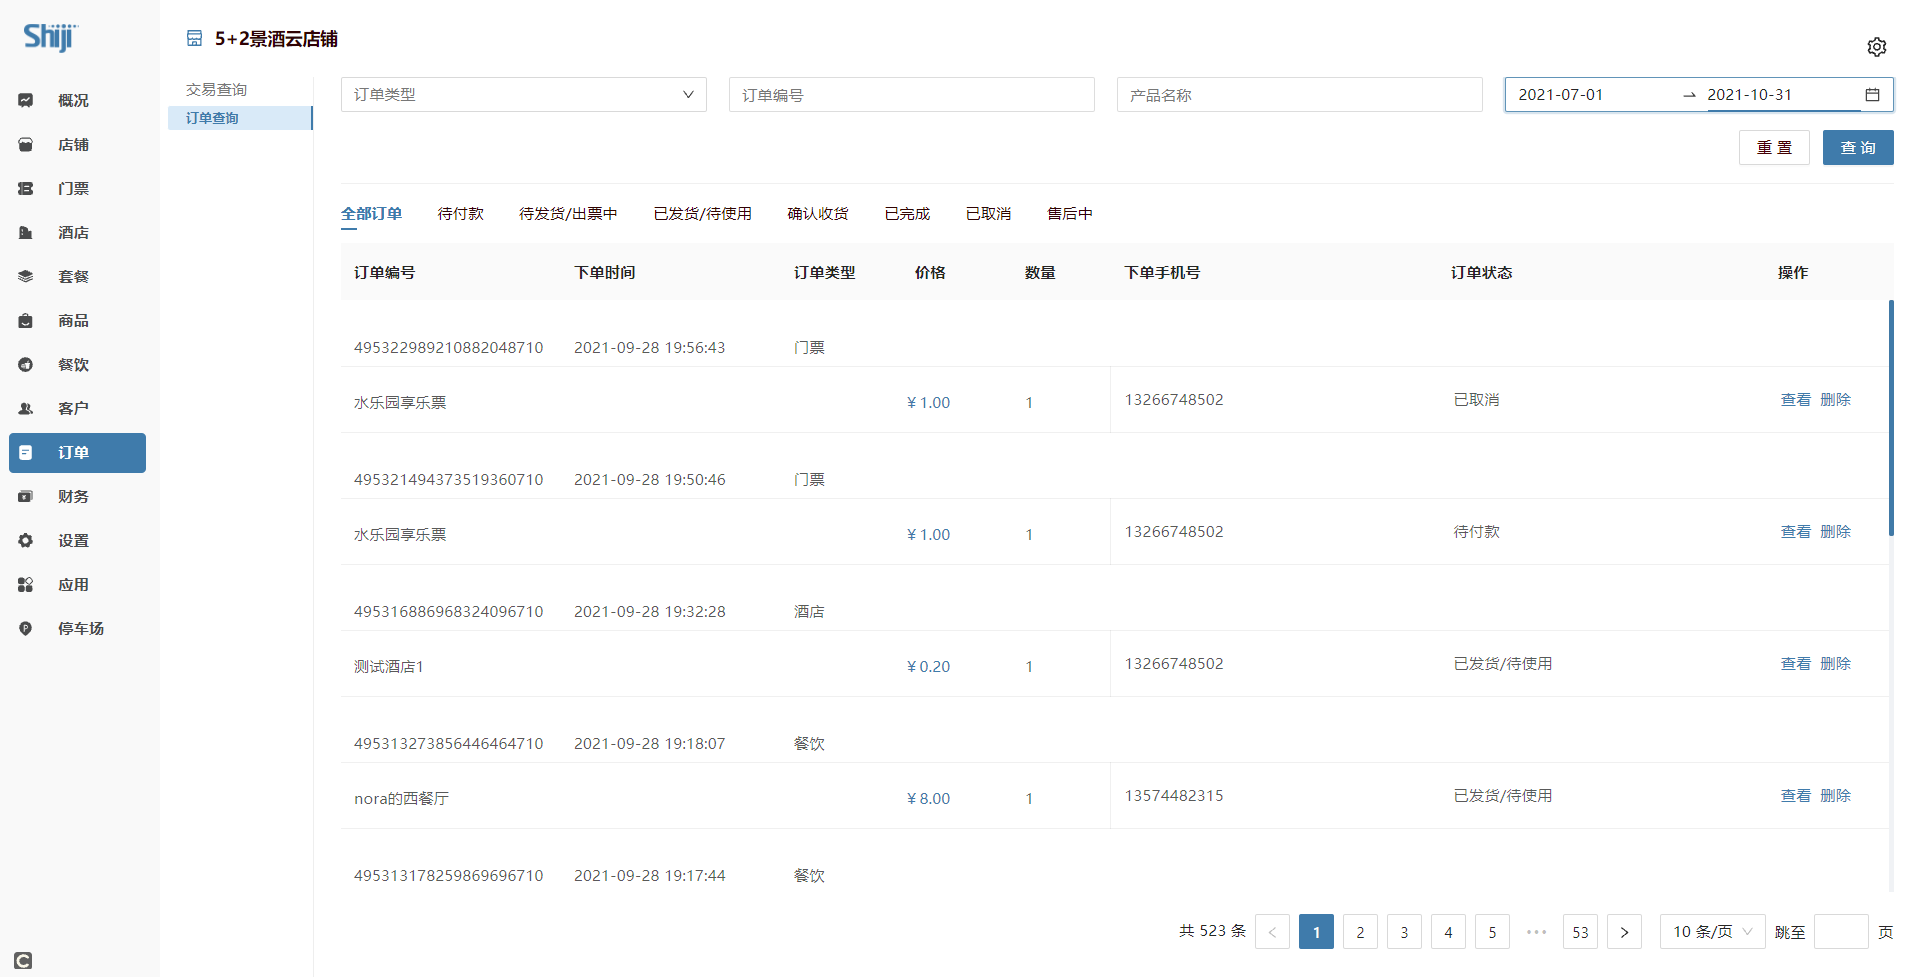Switch to 待付款 tab

click(461, 213)
